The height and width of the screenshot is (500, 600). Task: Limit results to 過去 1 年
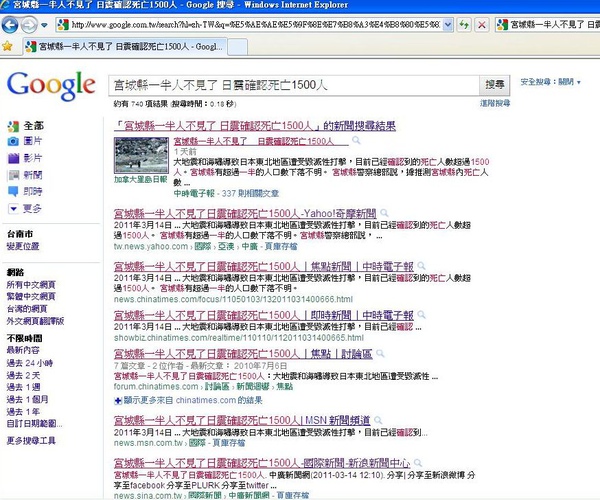click(x=23, y=412)
